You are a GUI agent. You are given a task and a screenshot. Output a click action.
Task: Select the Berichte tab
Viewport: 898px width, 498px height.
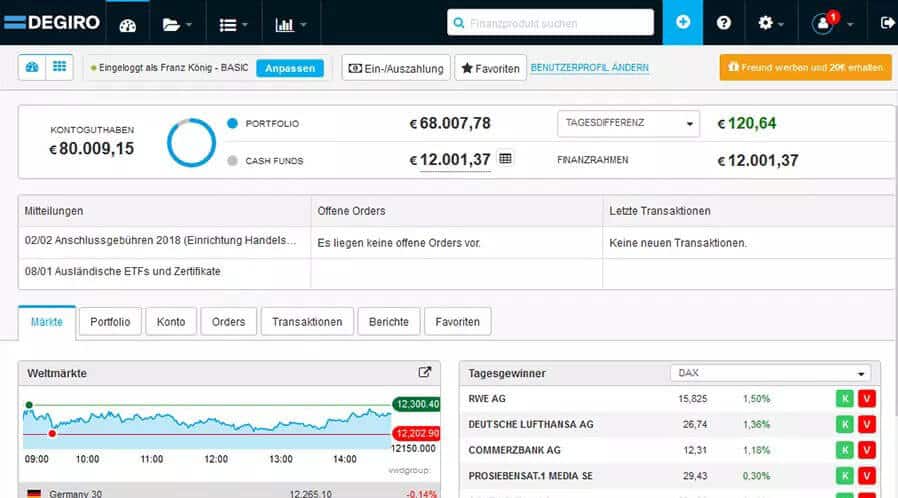click(x=389, y=322)
